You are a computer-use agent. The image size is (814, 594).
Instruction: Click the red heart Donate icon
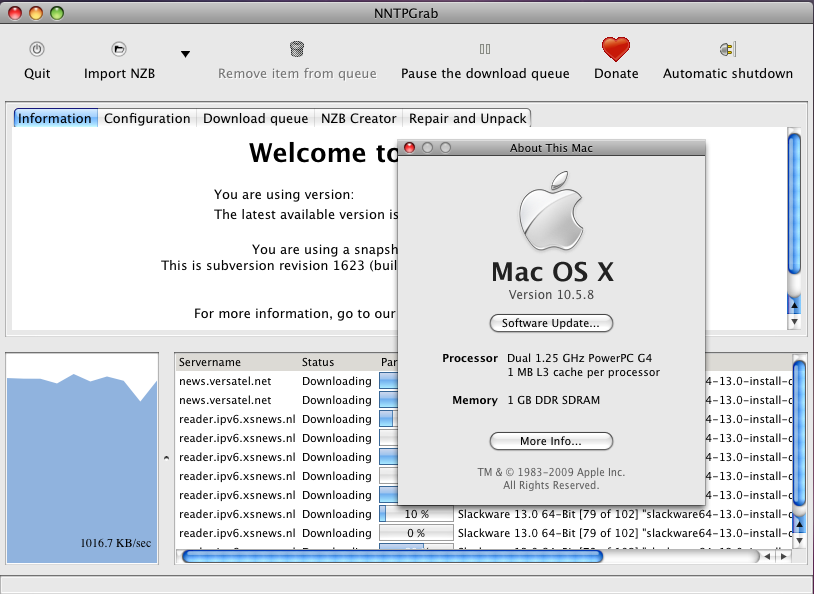(x=616, y=49)
